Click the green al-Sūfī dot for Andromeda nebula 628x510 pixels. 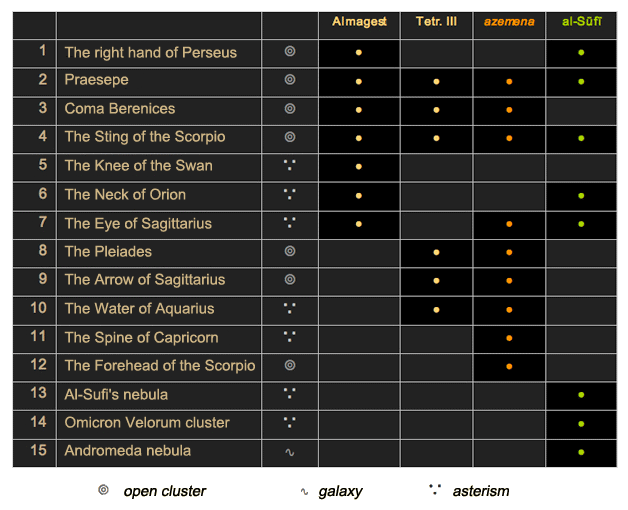click(x=581, y=452)
